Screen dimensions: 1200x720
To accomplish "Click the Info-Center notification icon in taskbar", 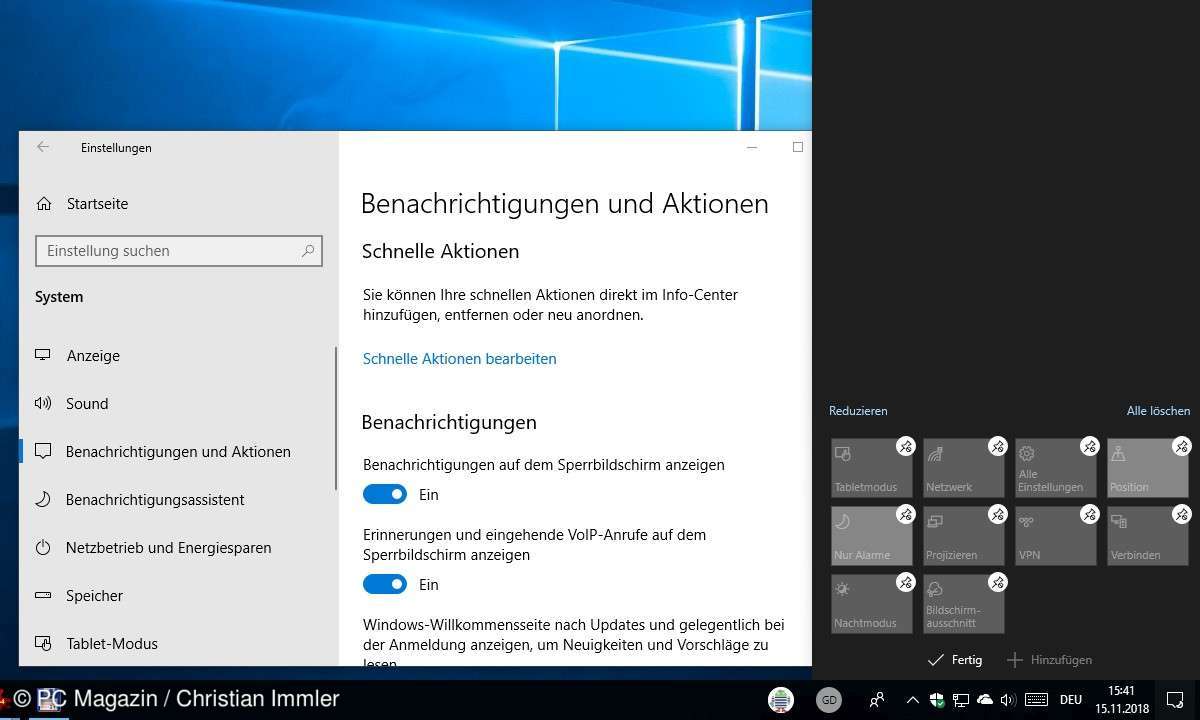I will [x=1176, y=700].
